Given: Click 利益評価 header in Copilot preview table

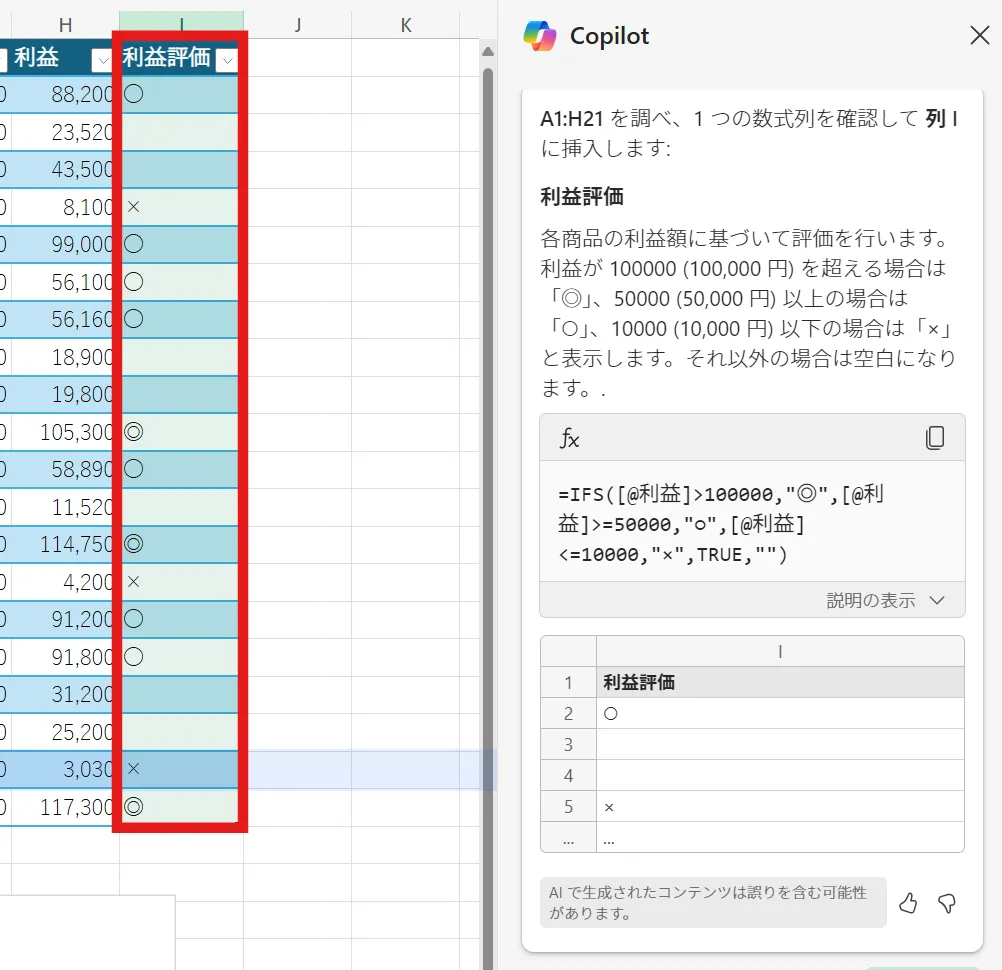Looking at the screenshot, I should tap(639, 682).
